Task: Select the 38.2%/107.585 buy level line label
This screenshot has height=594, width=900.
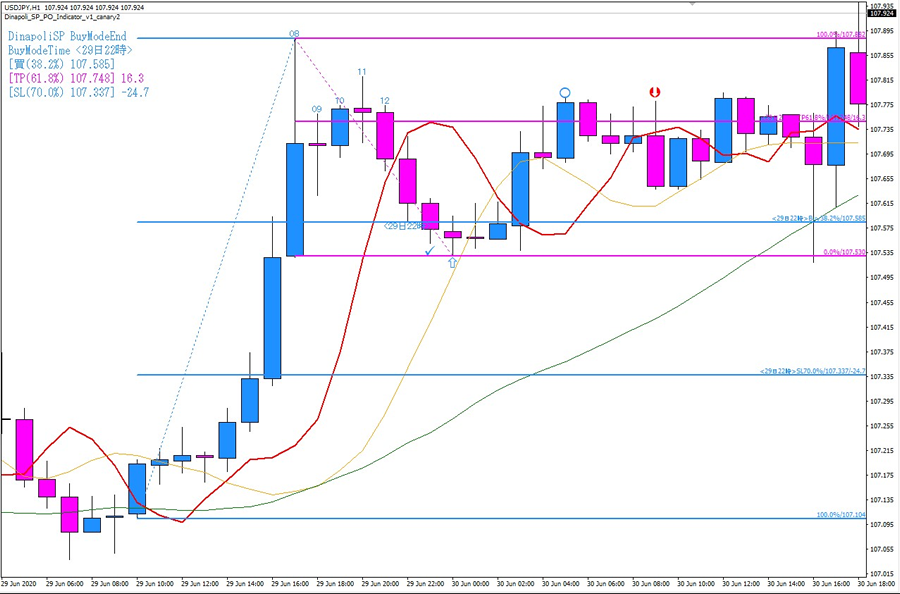Action: (x=818, y=218)
